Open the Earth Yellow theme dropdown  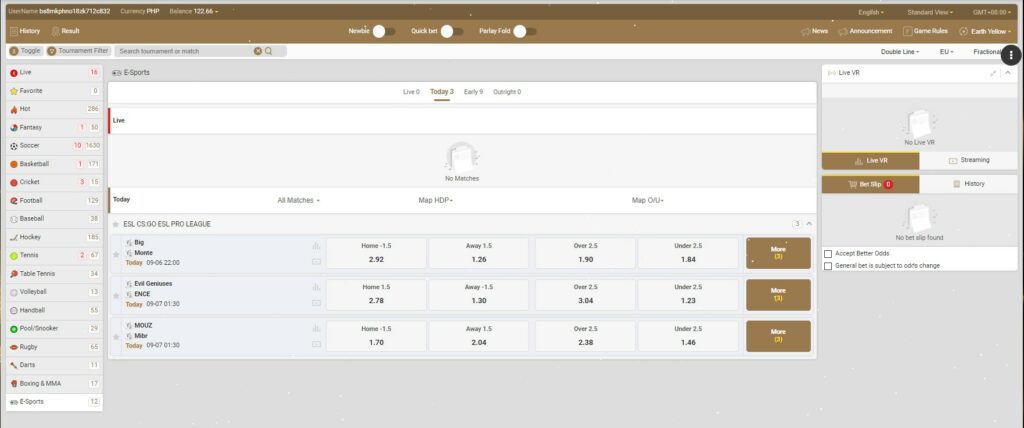pyautogui.click(x=985, y=31)
